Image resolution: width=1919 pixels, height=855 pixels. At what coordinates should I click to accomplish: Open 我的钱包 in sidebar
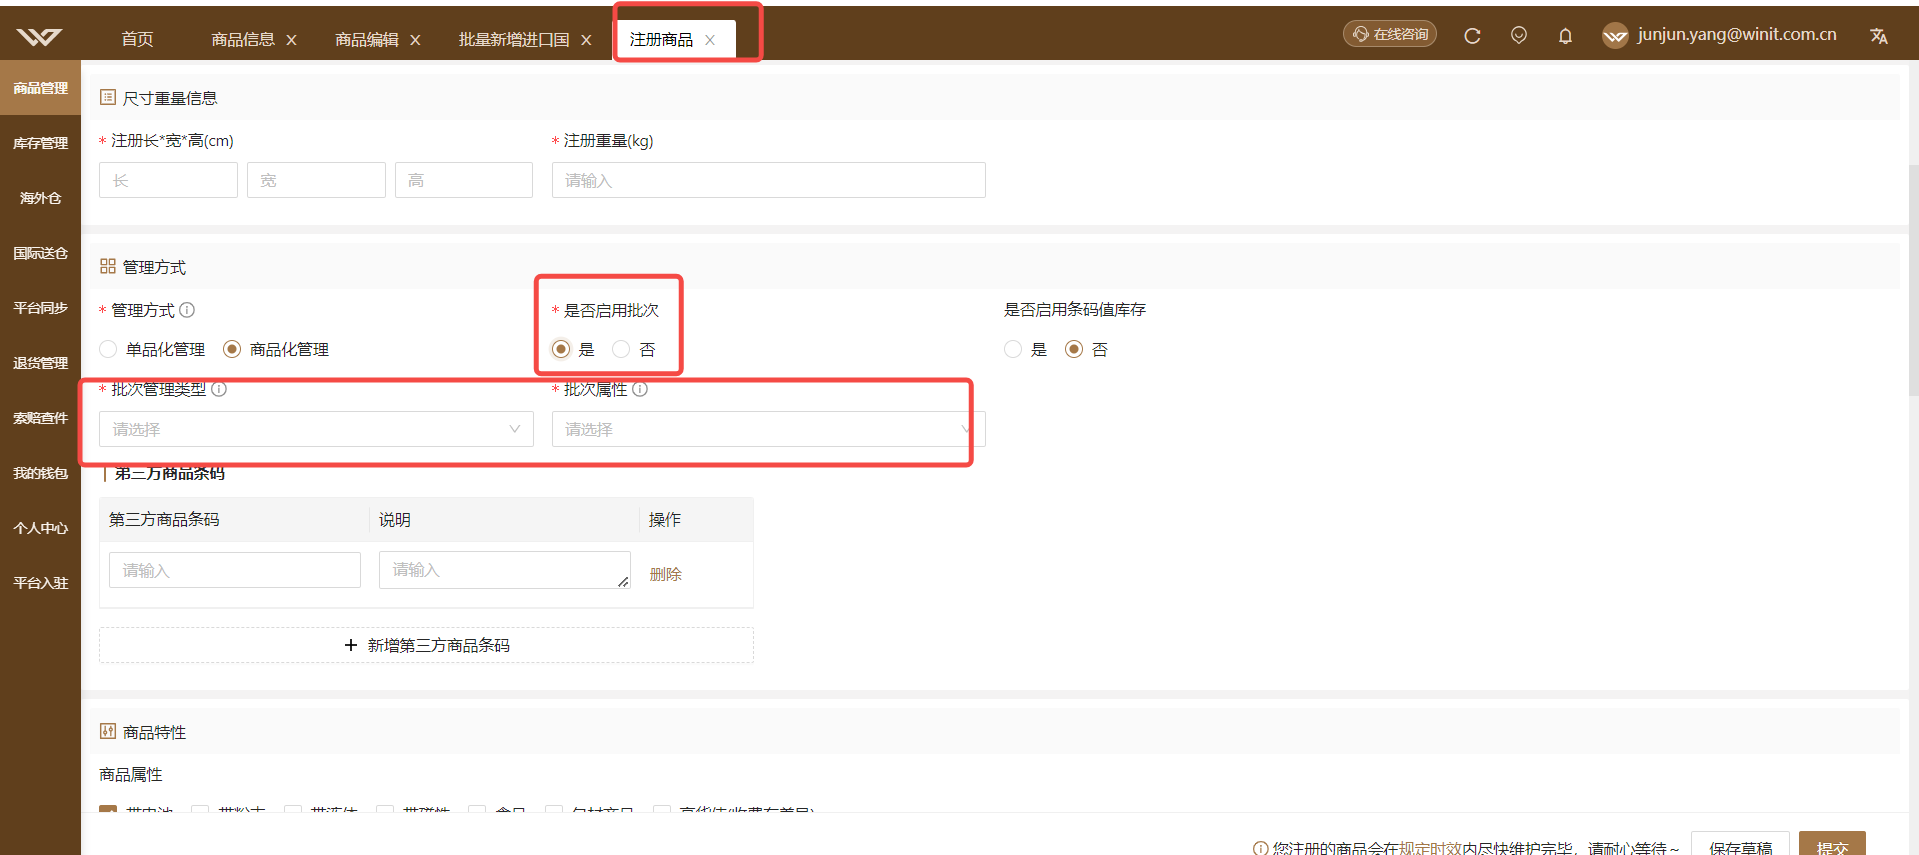(40, 473)
